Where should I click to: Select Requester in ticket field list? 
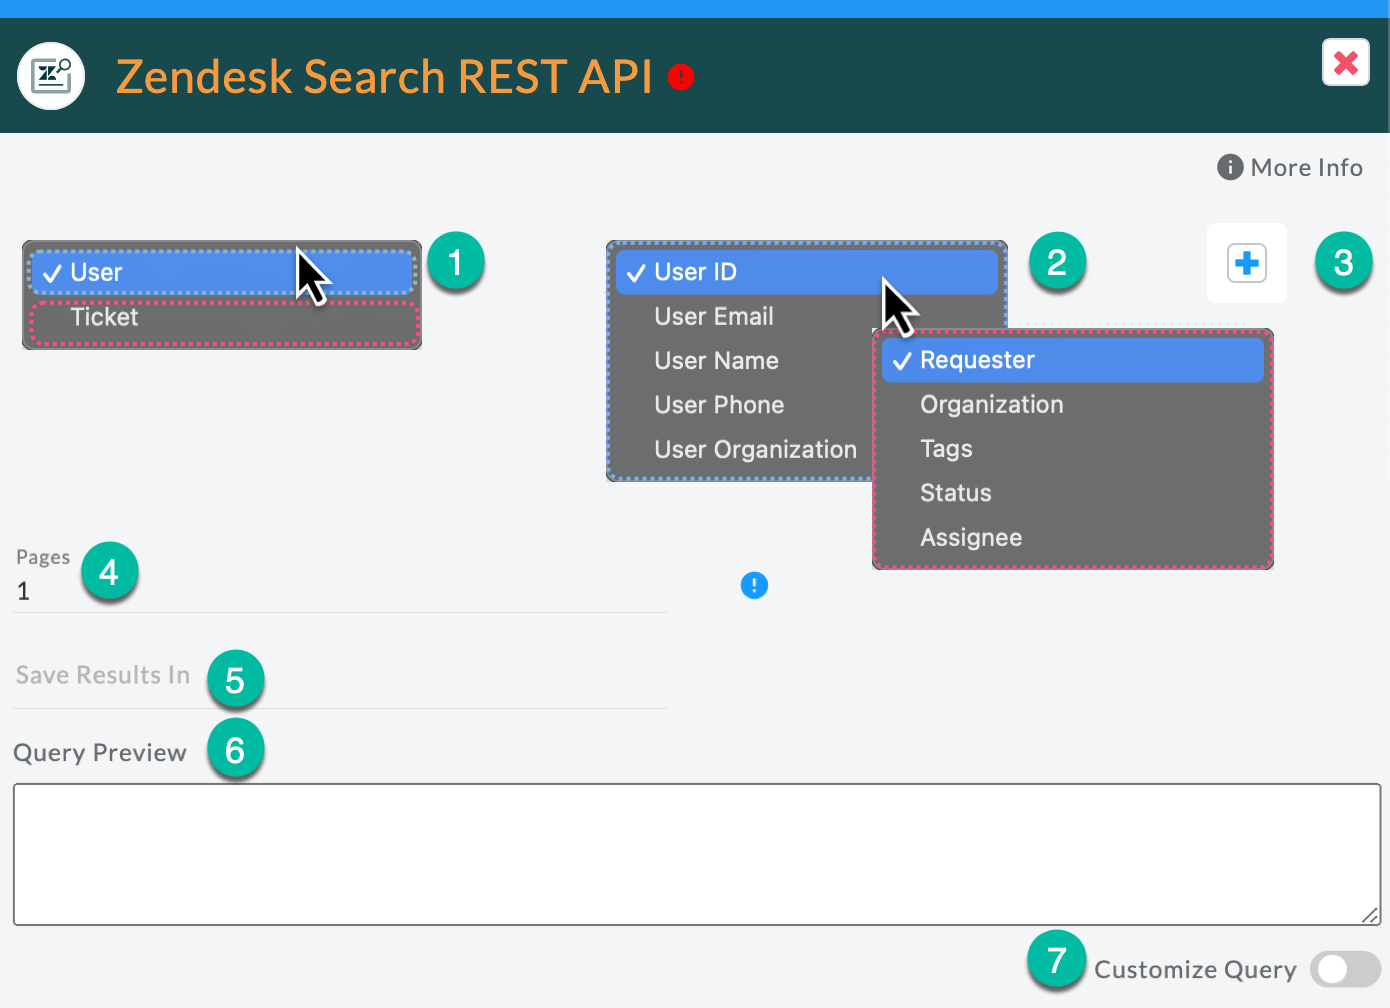point(1073,360)
